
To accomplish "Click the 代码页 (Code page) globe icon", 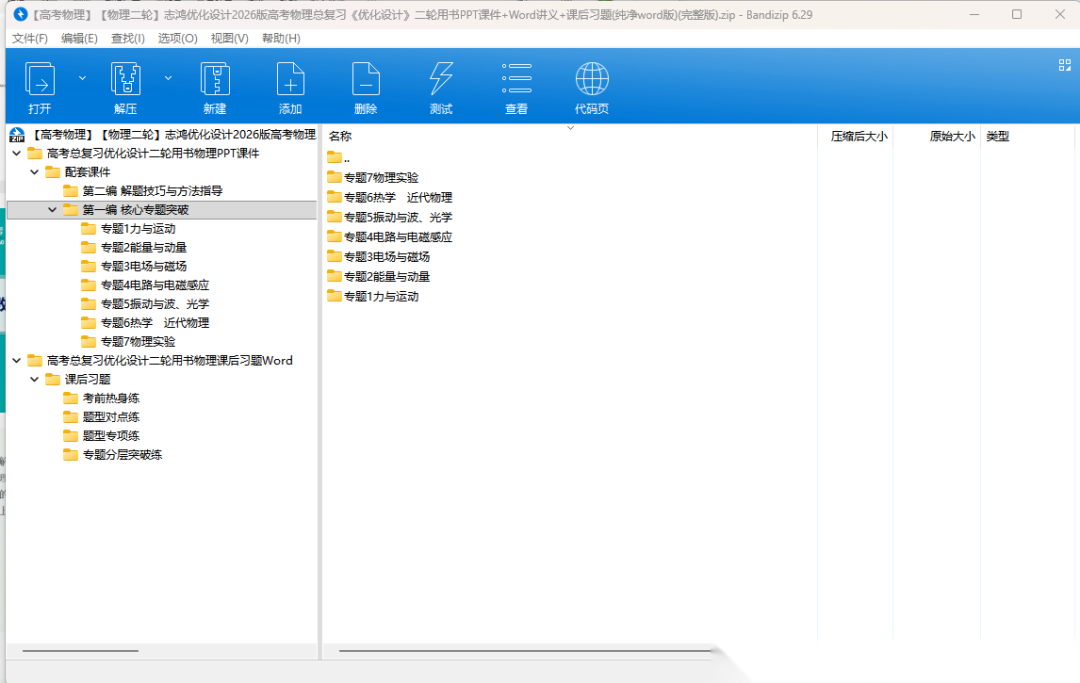I will point(592,80).
